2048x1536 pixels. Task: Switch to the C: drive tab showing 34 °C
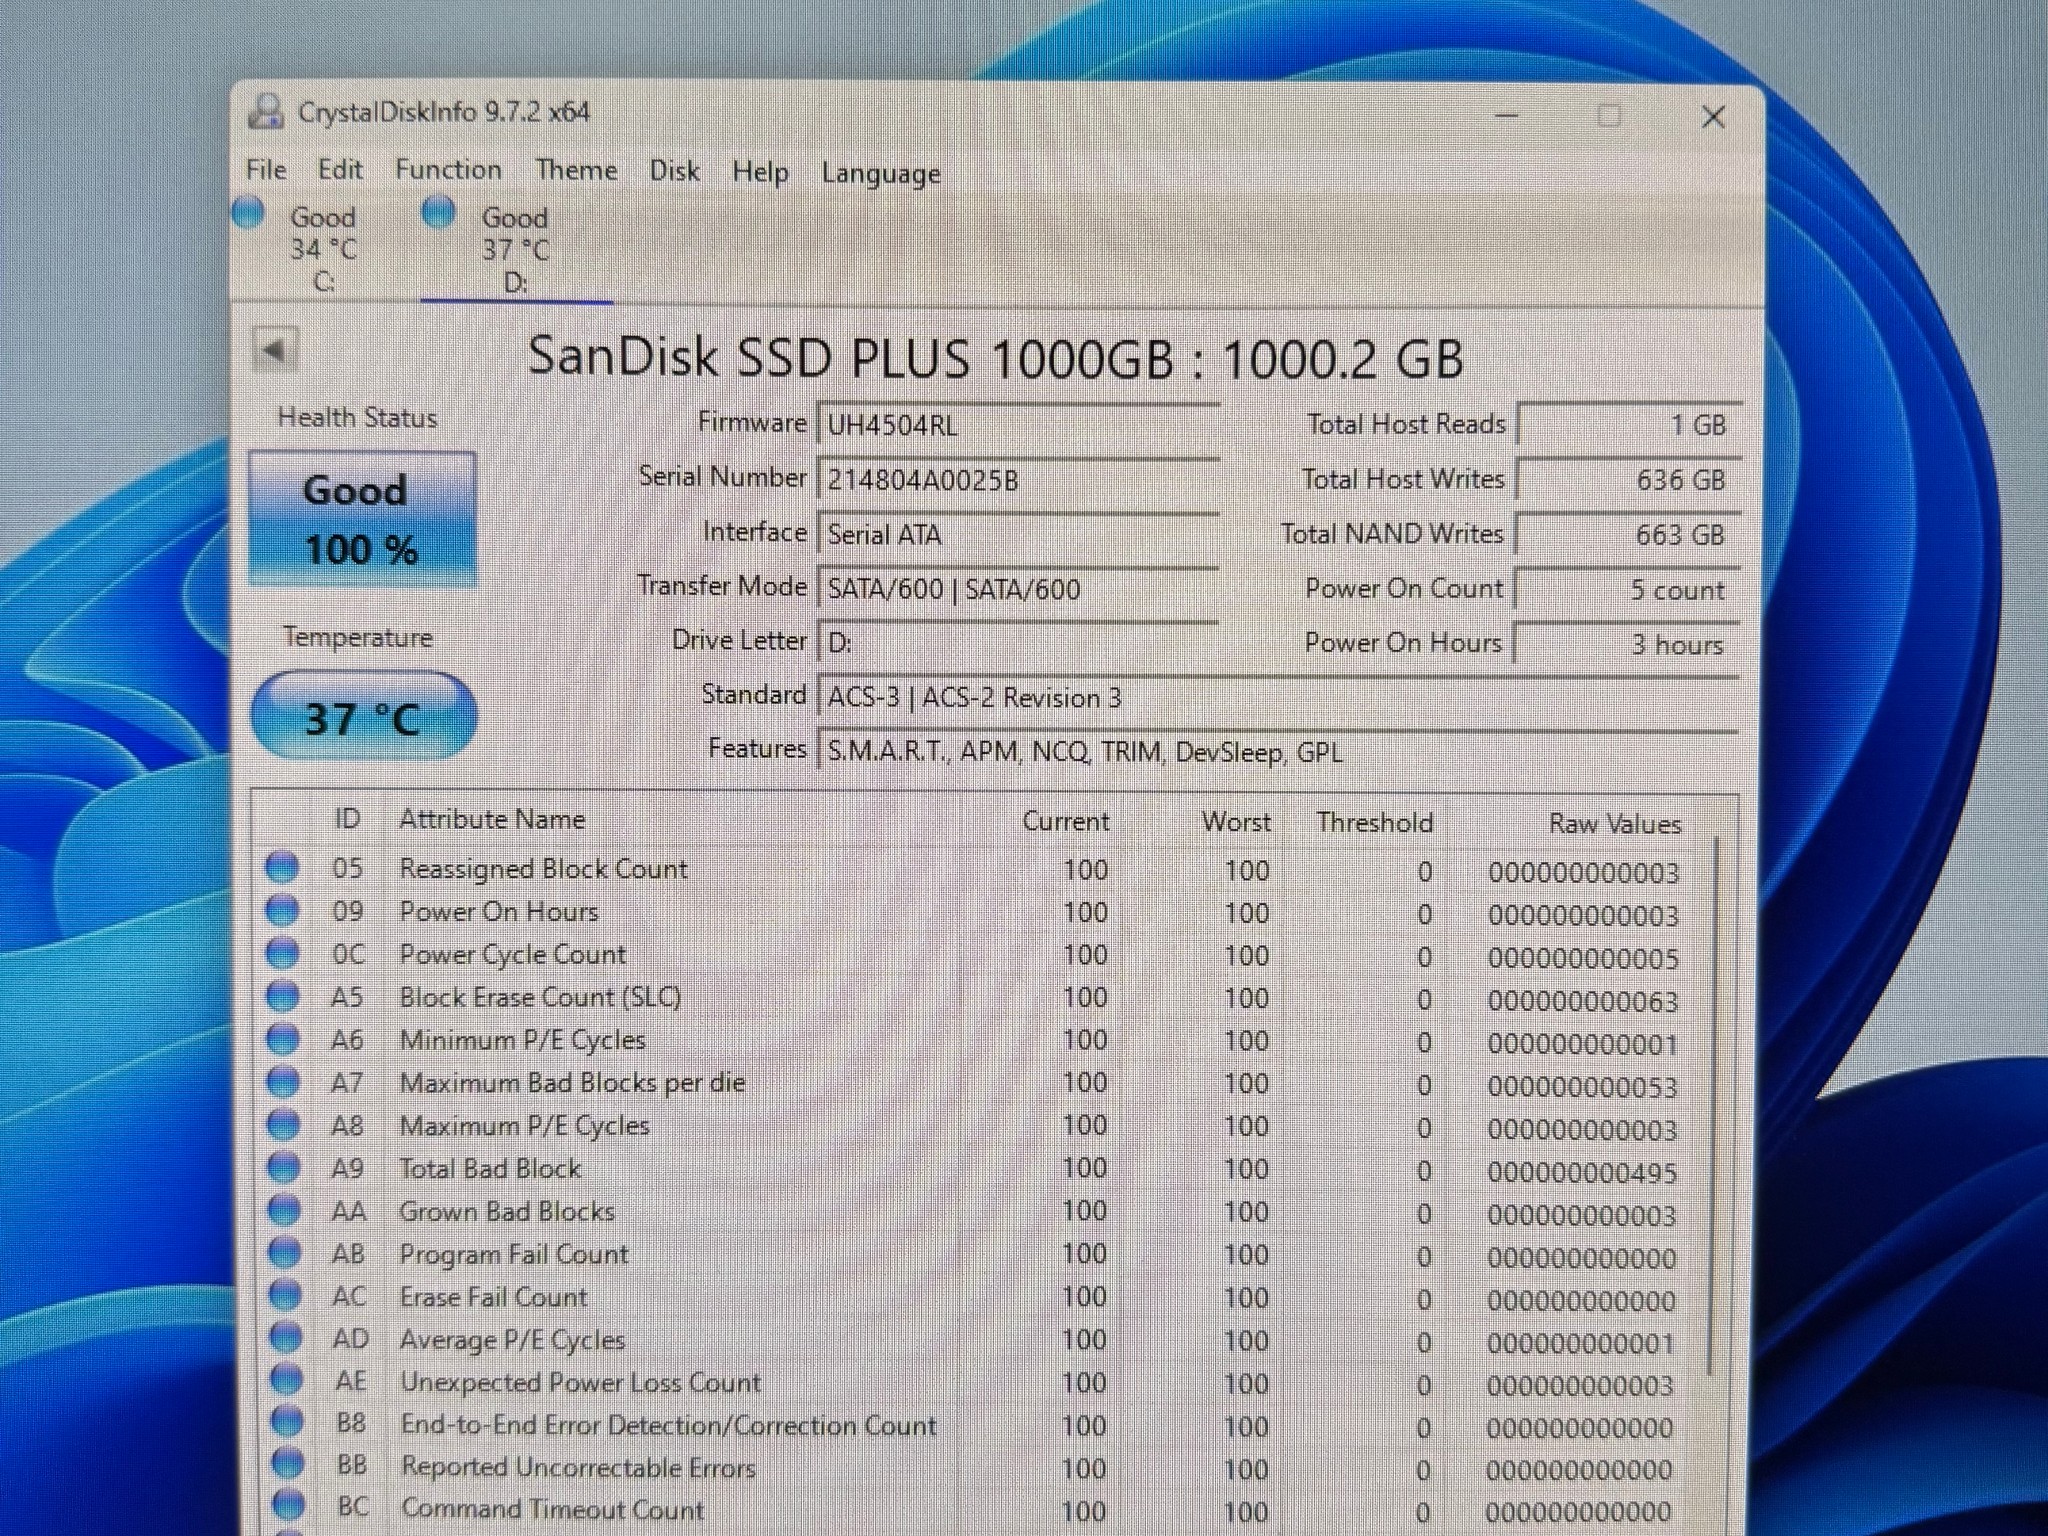(323, 248)
